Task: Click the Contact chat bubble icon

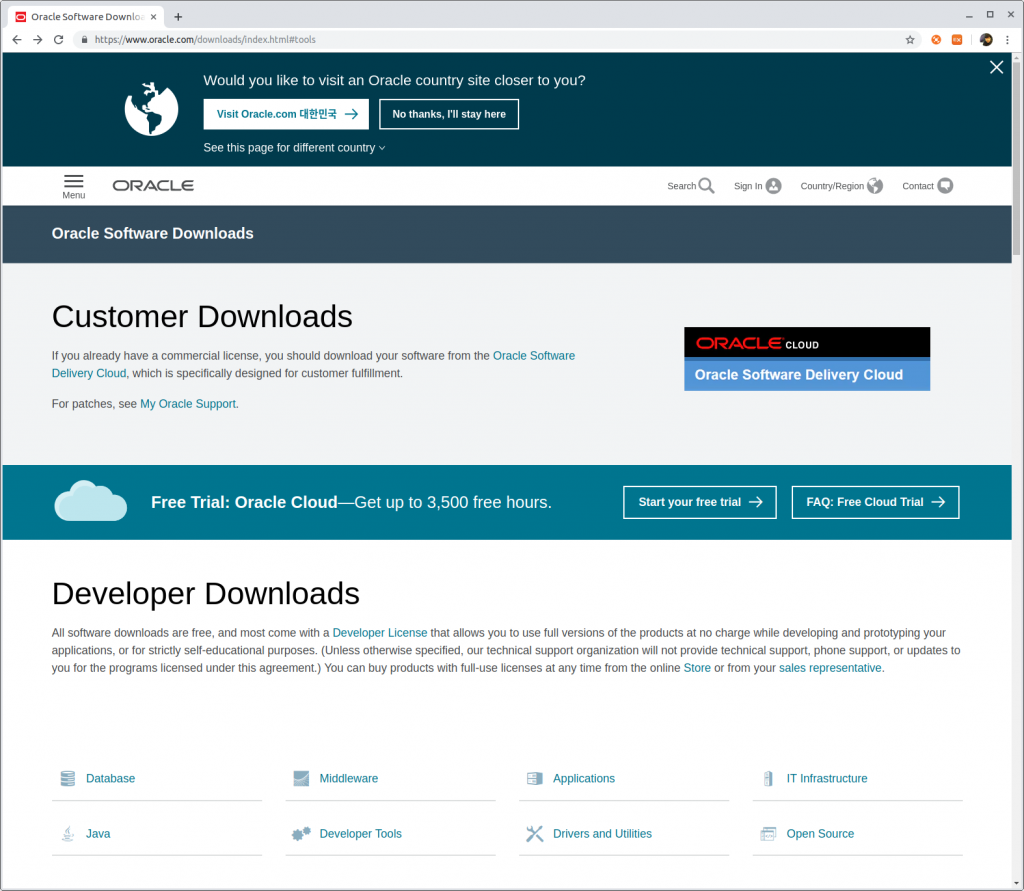Action: (945, 186)
